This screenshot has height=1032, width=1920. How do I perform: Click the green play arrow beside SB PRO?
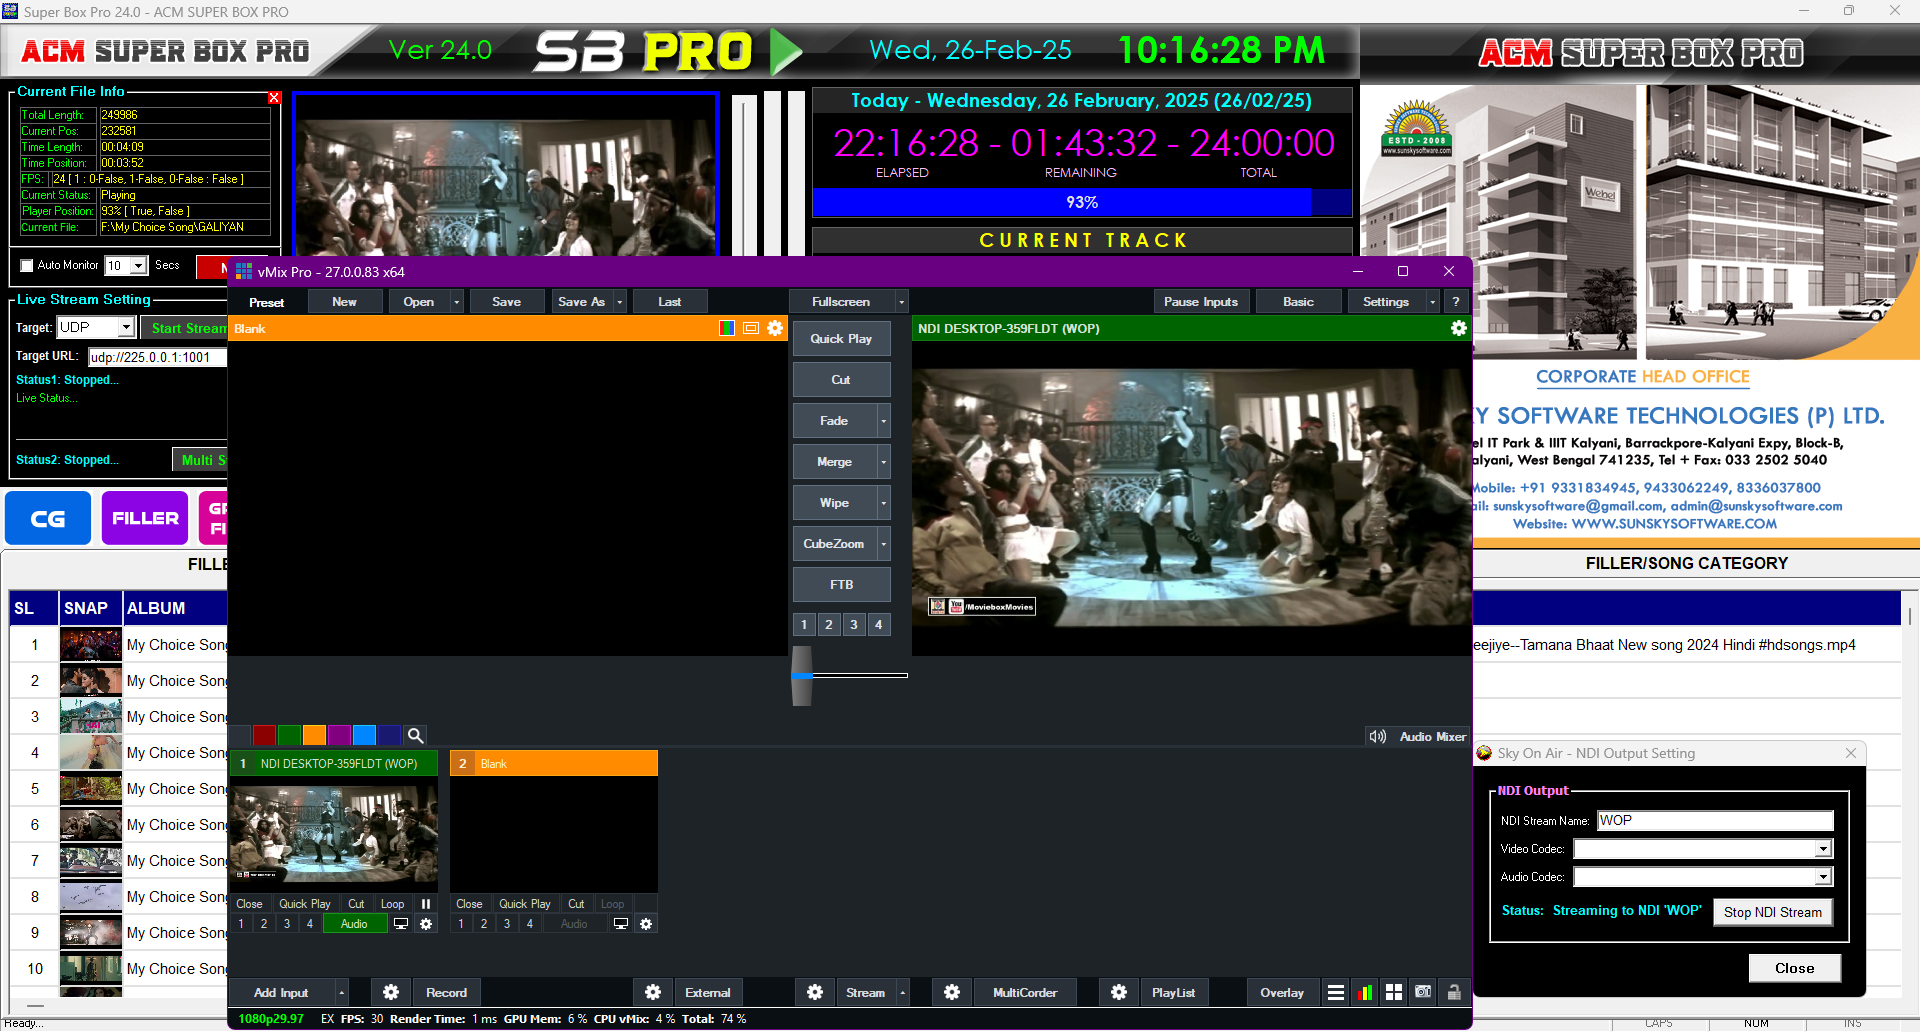[786, 51]
